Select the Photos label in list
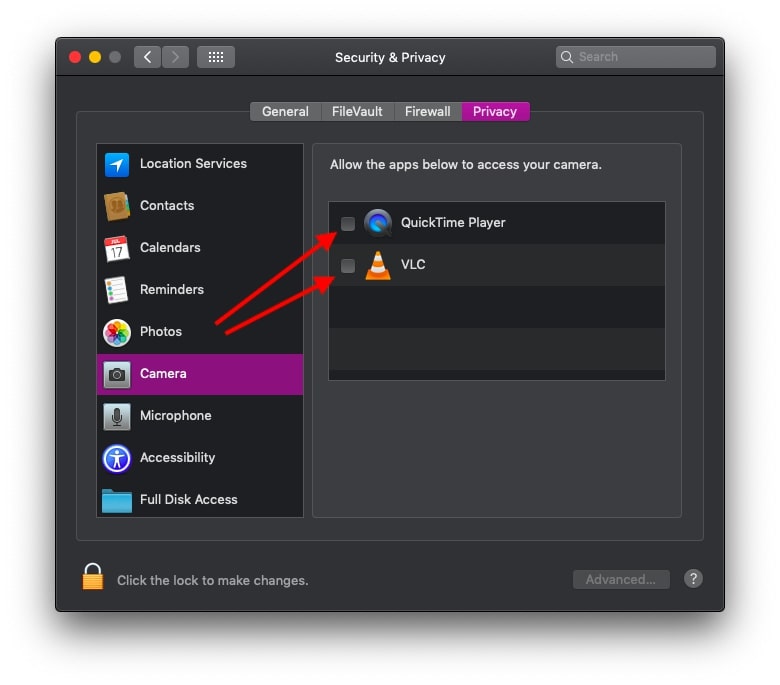Screen dimensions: 780x685 tap(161, 331)
